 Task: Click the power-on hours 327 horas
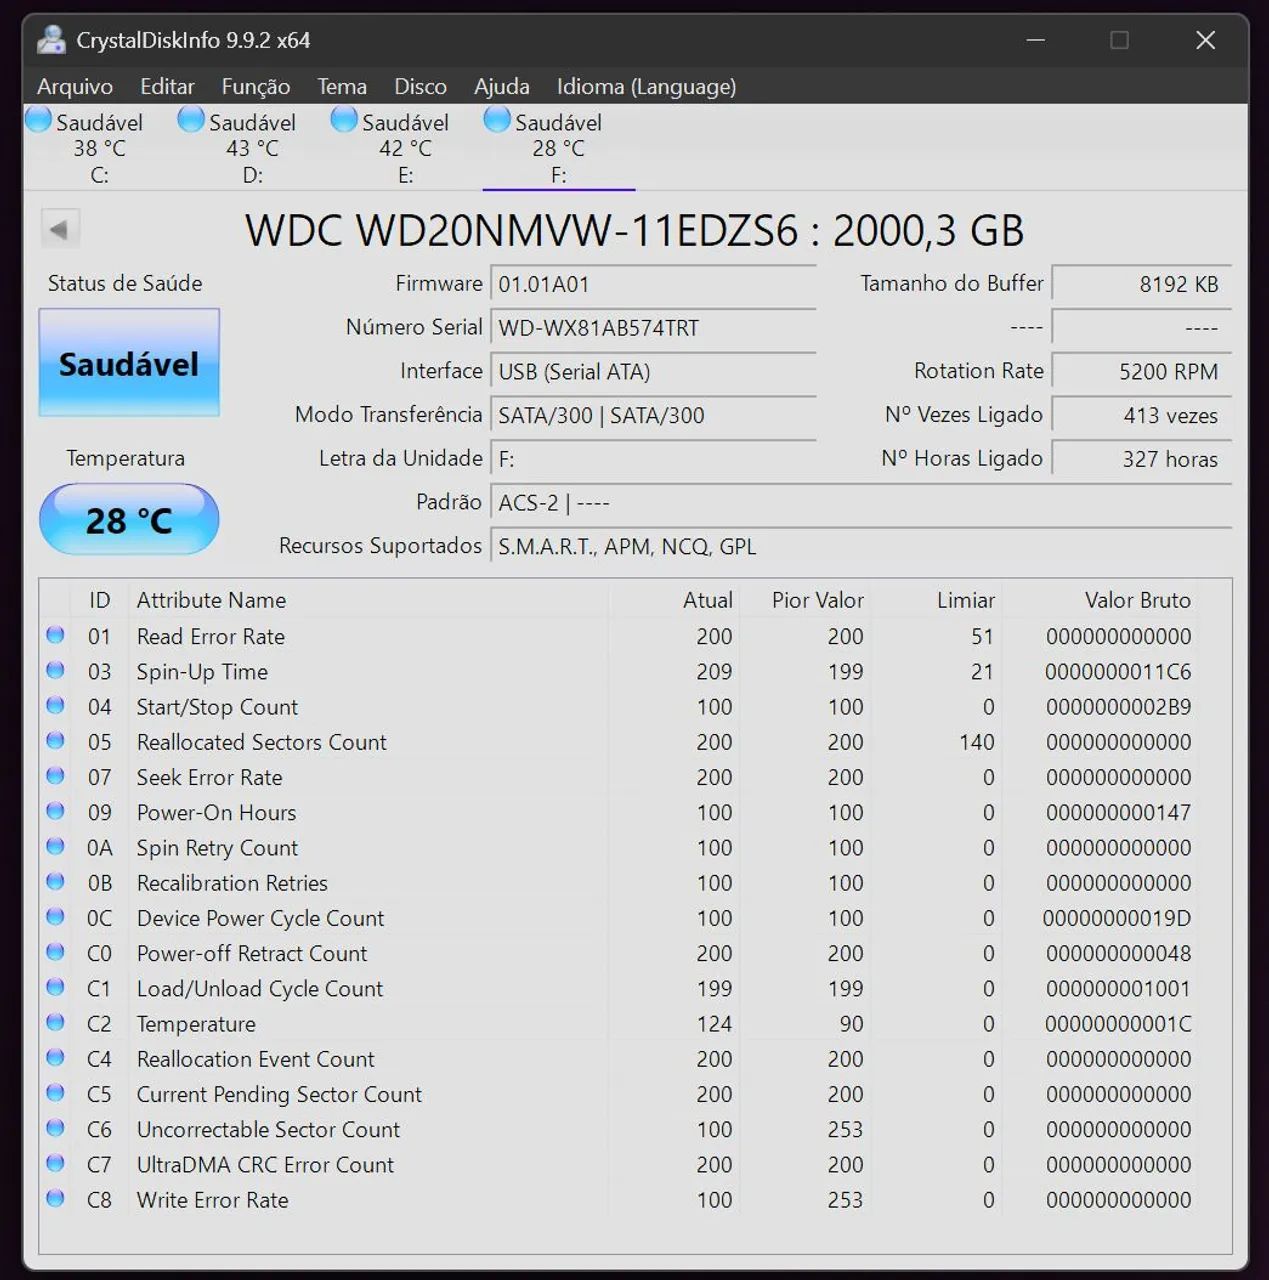[x=1142, y=459]
